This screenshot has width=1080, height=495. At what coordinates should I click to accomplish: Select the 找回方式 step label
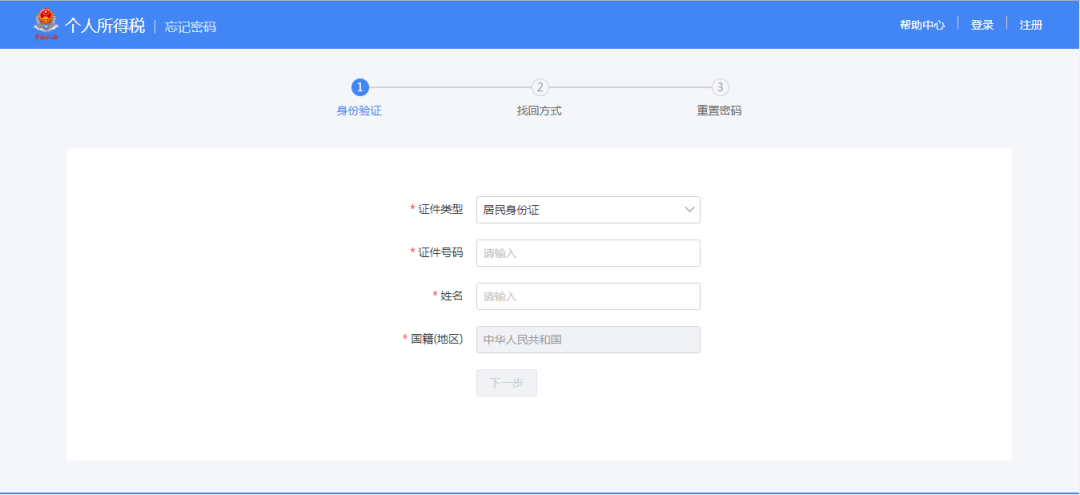point(539,111)
